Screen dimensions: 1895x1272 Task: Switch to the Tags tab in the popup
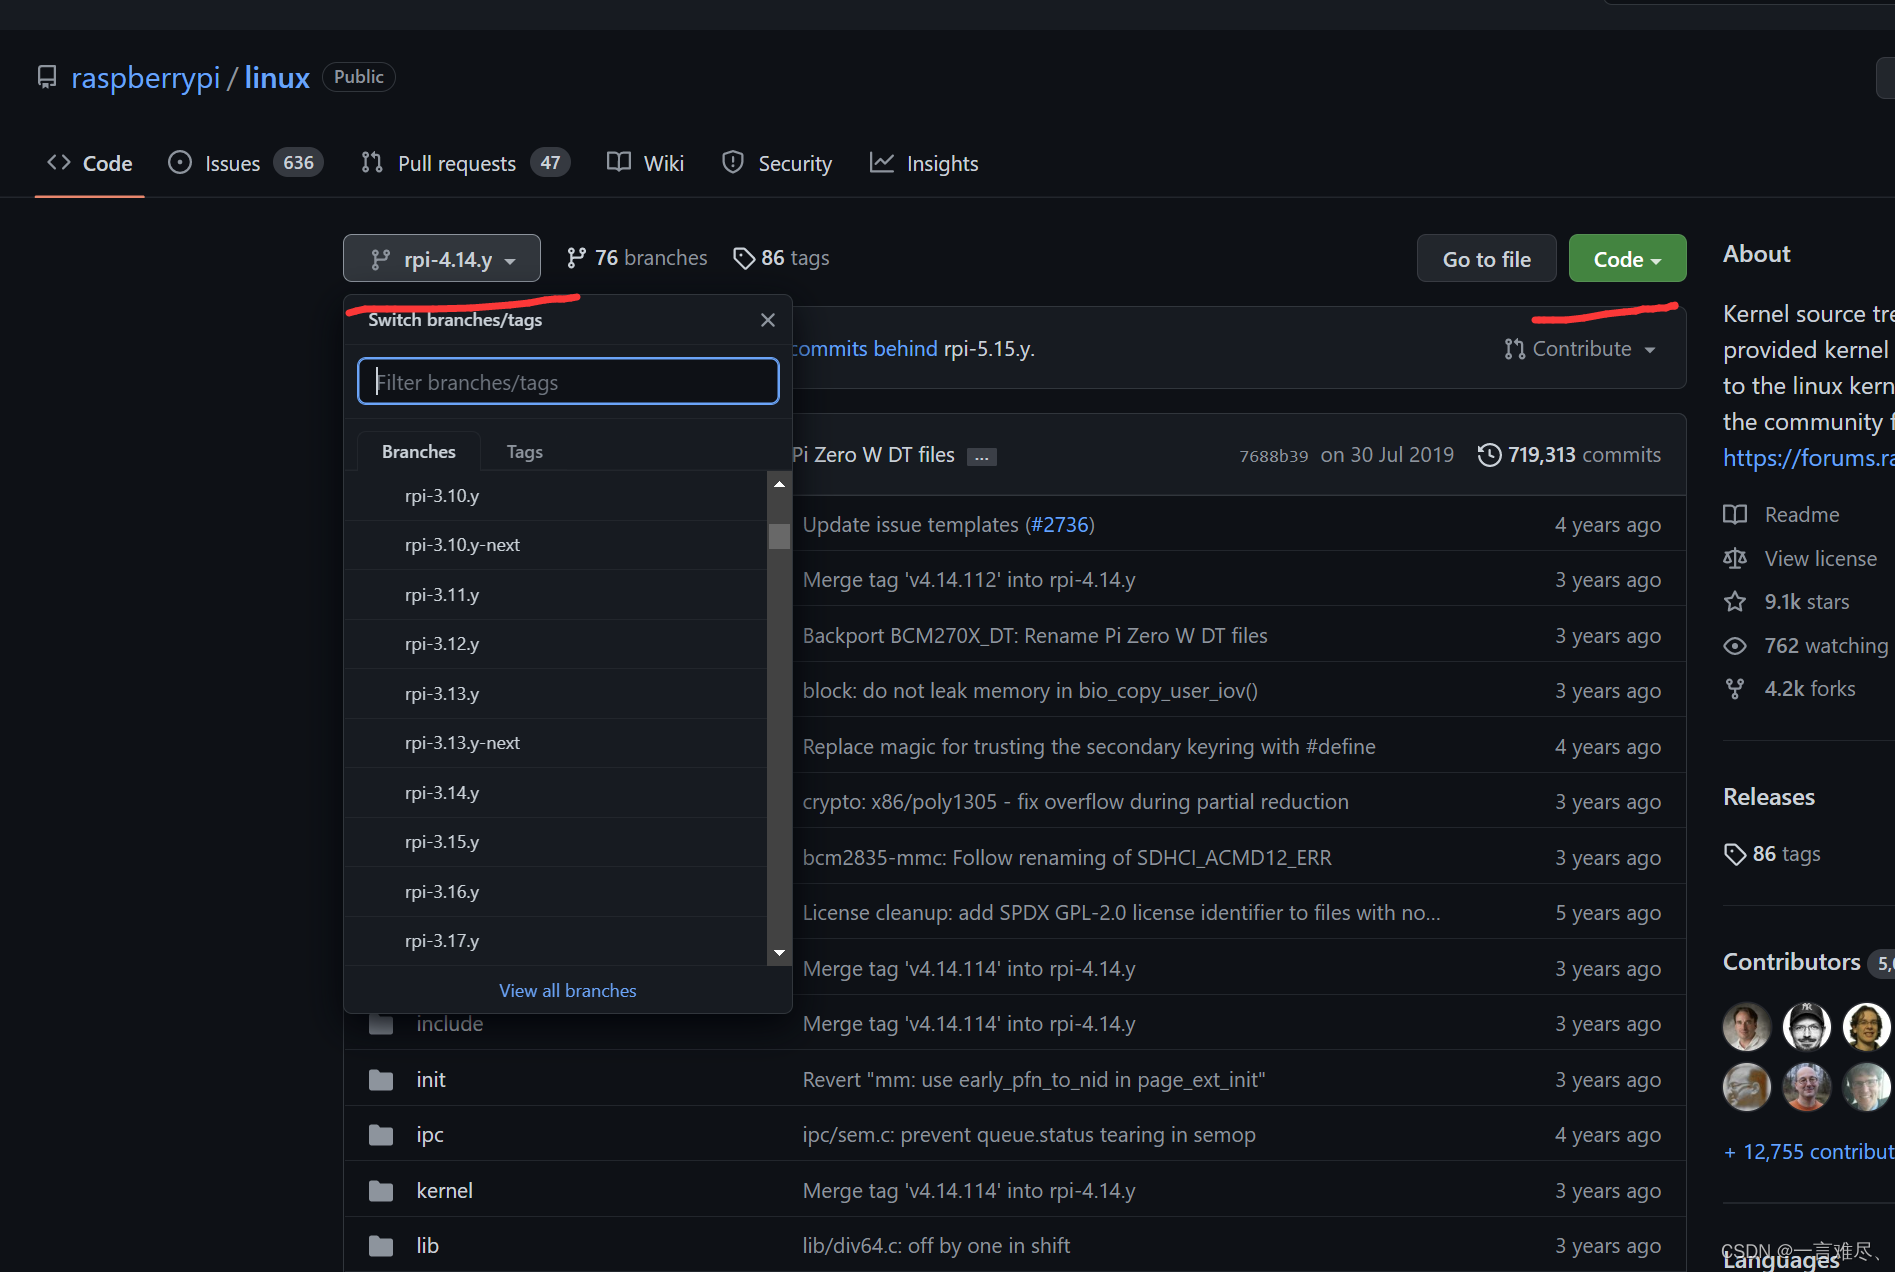pos(524,452)
